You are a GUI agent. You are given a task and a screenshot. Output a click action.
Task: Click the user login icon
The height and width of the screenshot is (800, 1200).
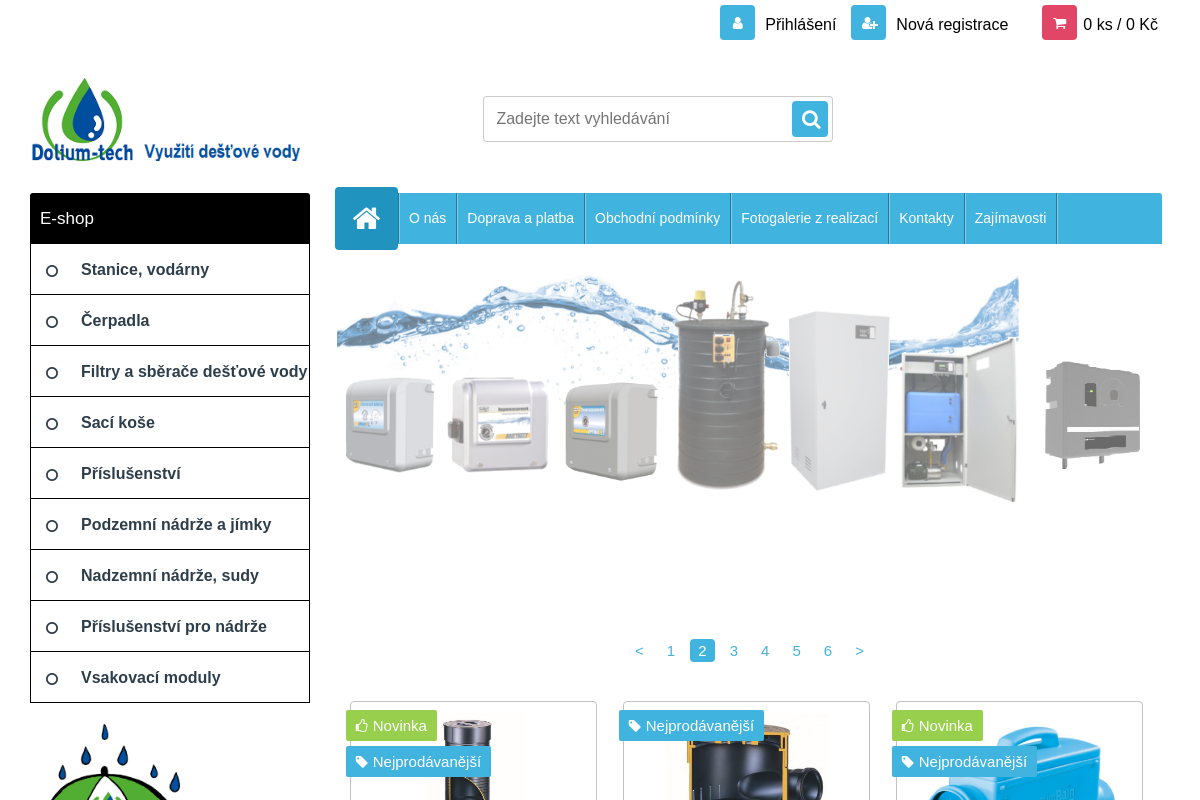(737, 23)
